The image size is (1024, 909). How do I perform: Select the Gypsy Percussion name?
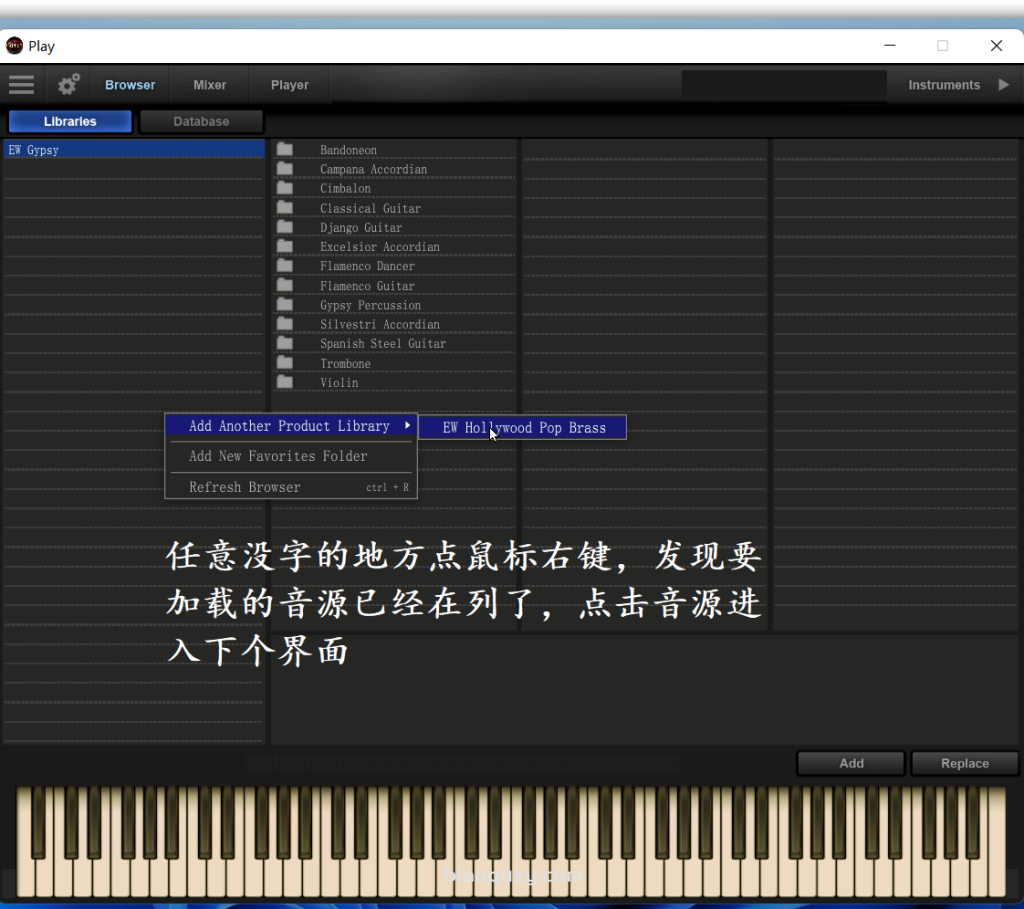[x=370, y=305]
